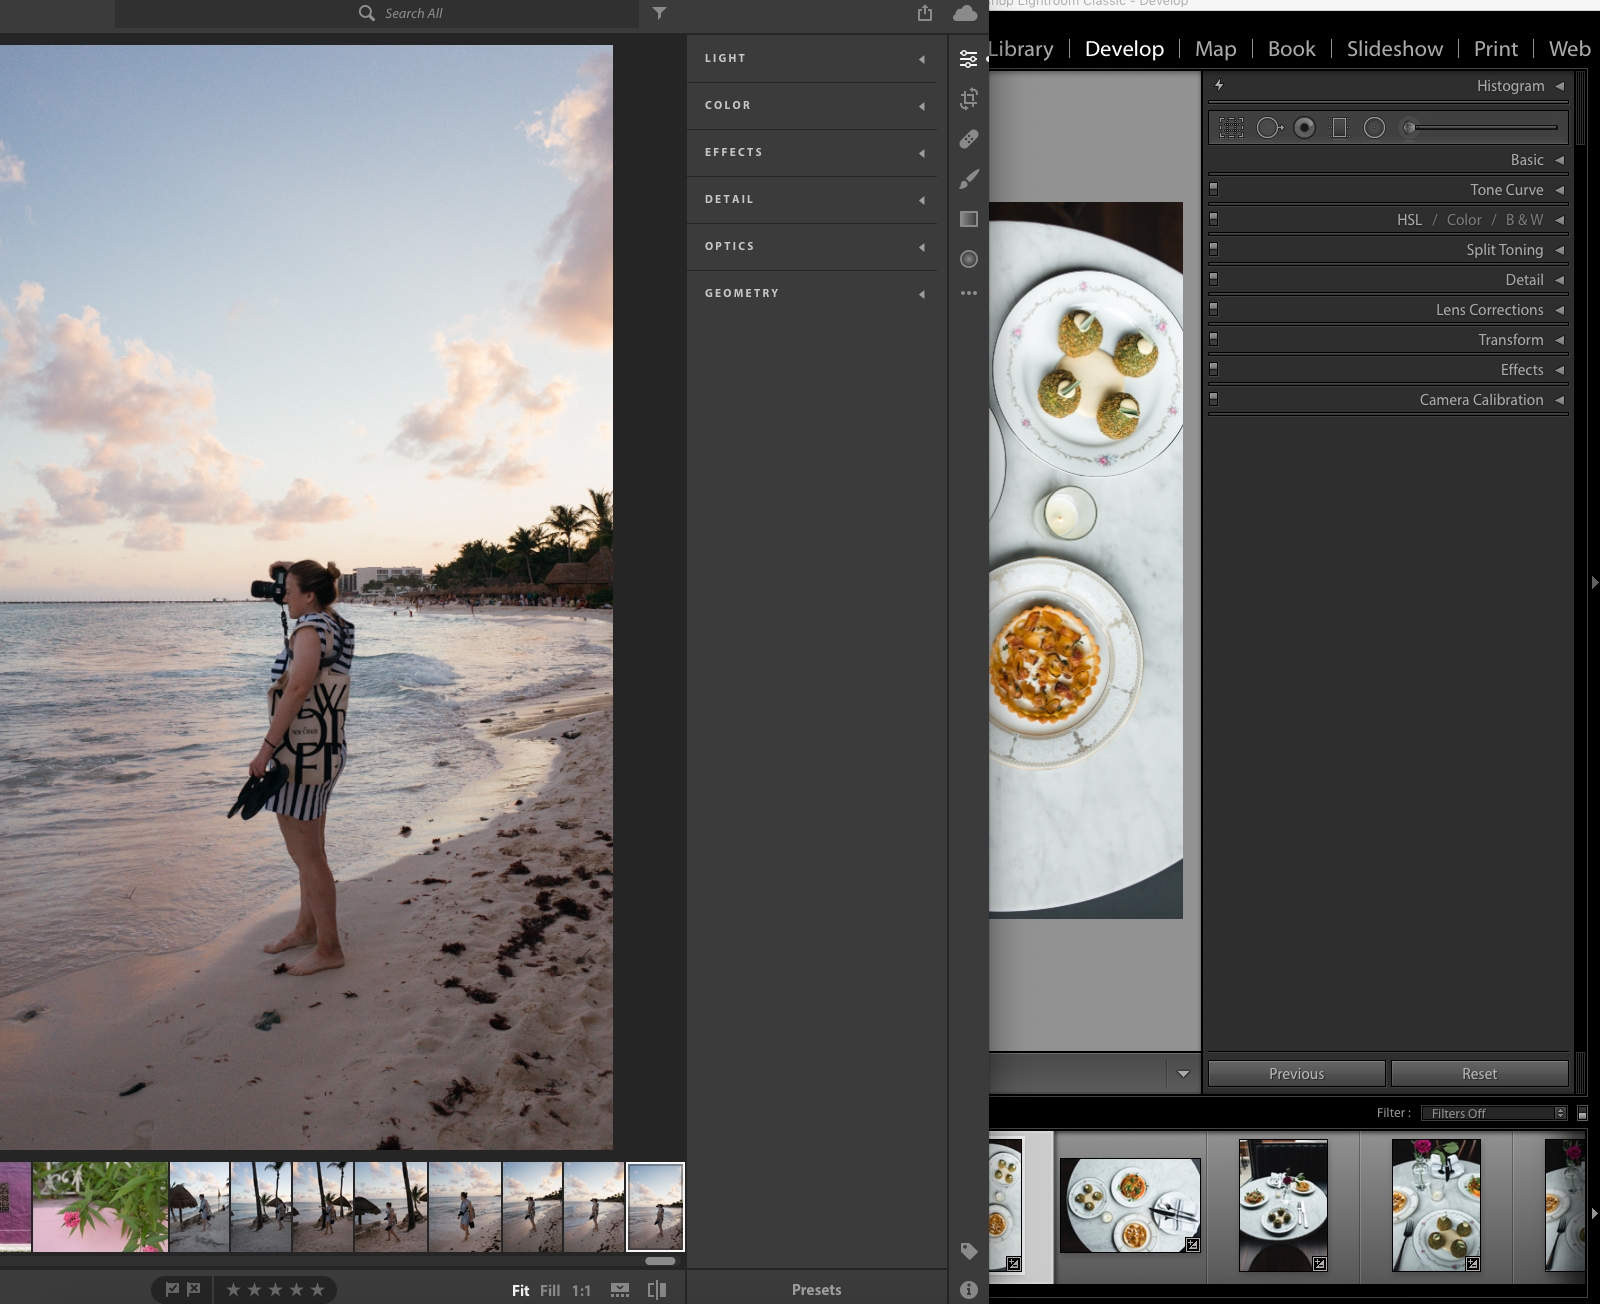The height and width of the screenshot is (1304, 1600).
Task: Open the three-dots more options icon
Action: pos(968,293)
